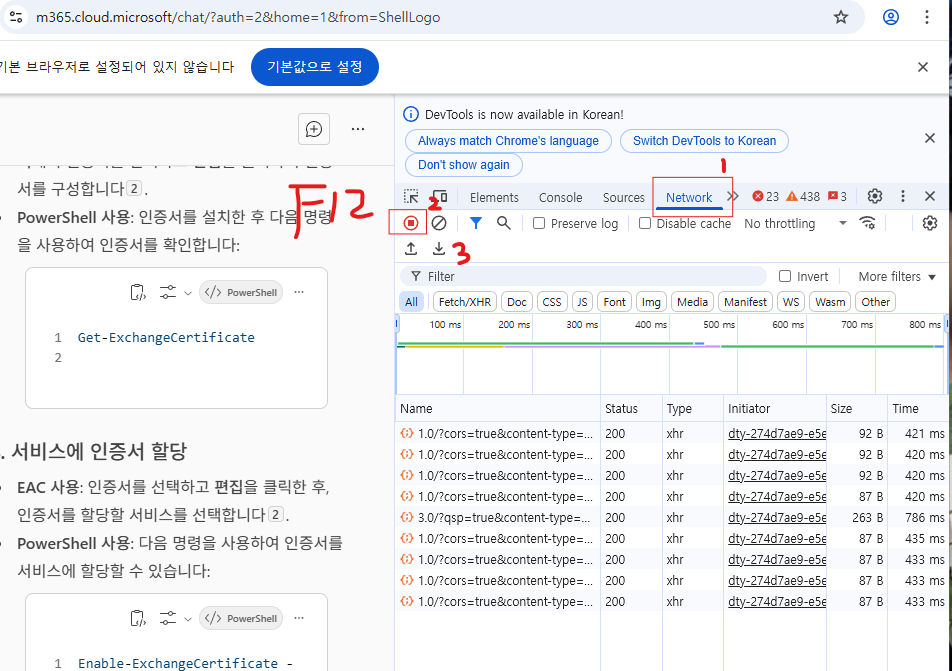Select the Wasm filter chip
The width and height of the screenshot is (952, 671).
(830, 302)
